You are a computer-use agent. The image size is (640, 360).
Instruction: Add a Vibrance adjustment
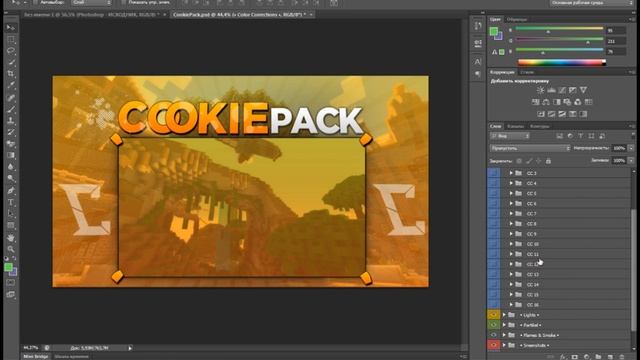(583, 90)
